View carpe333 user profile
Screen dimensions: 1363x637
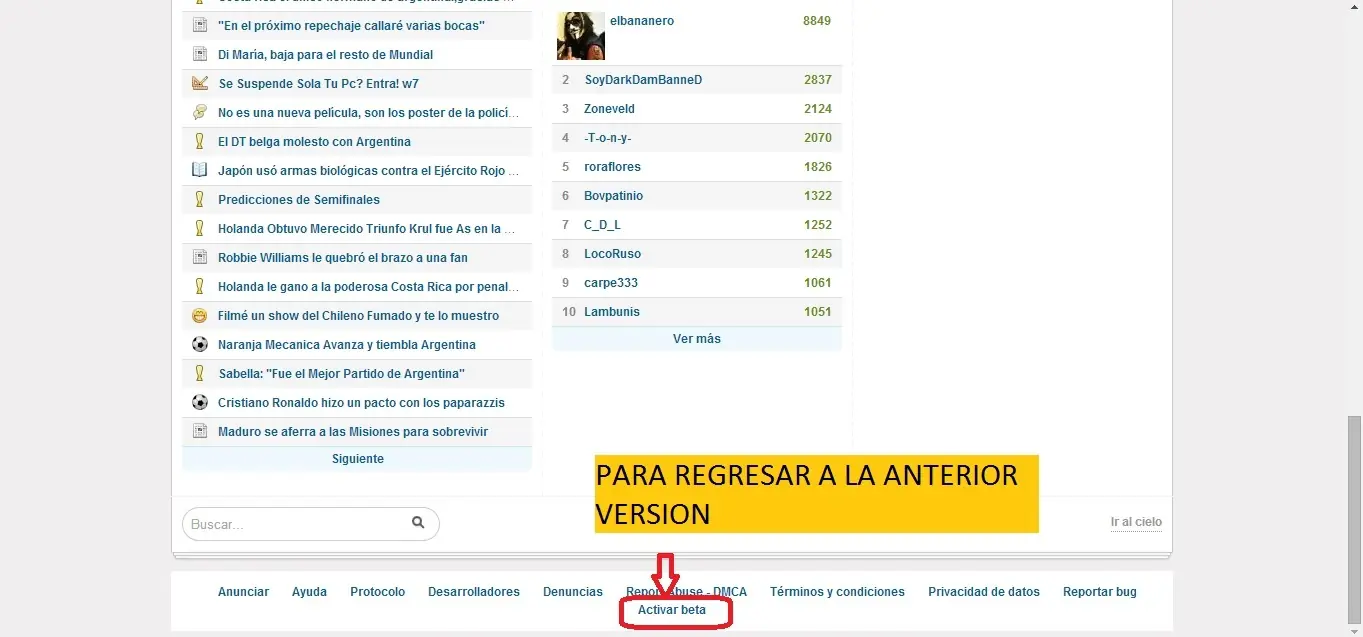(611, 282)
